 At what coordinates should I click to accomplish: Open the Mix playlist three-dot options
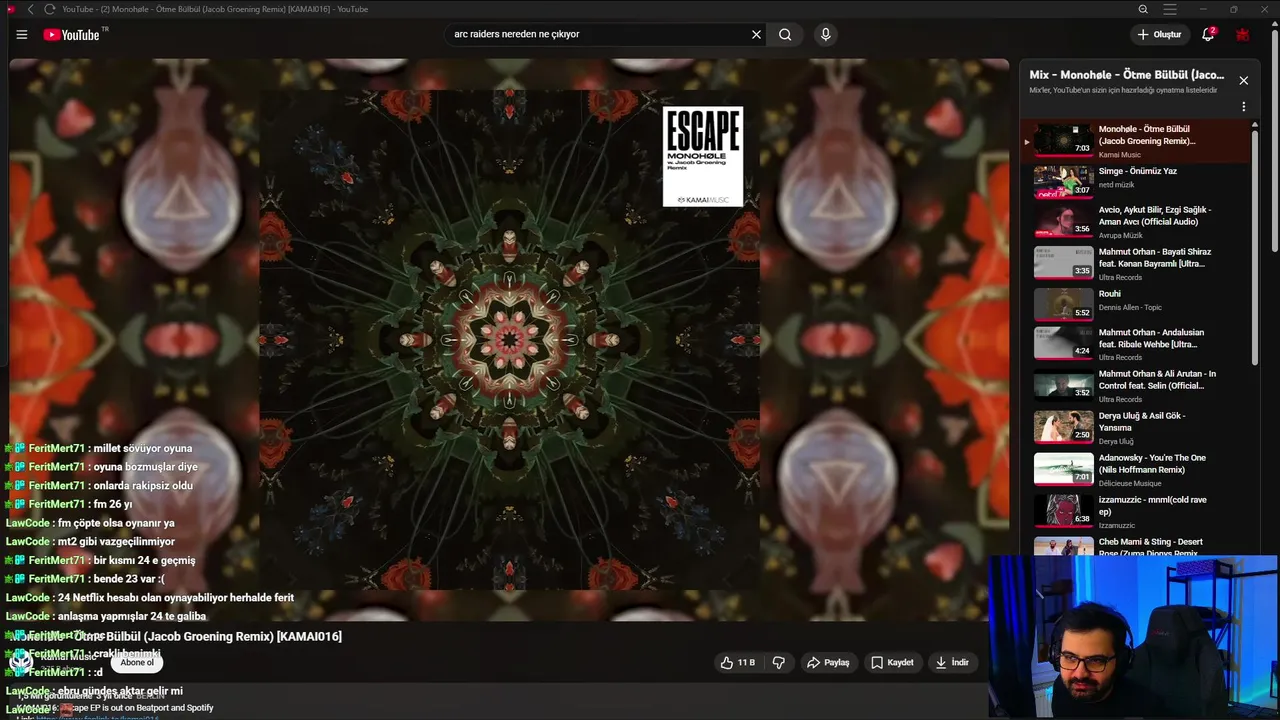(1243, 106)
